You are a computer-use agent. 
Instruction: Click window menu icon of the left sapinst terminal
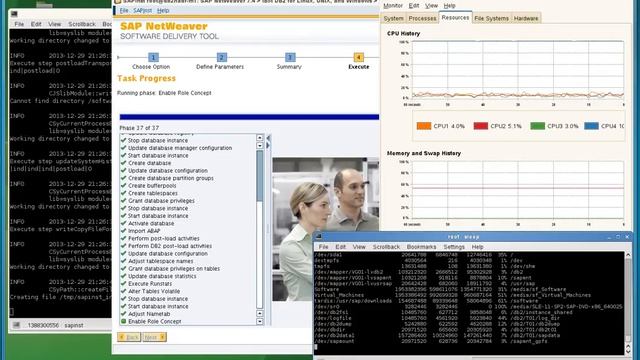(x=14, y=14)
